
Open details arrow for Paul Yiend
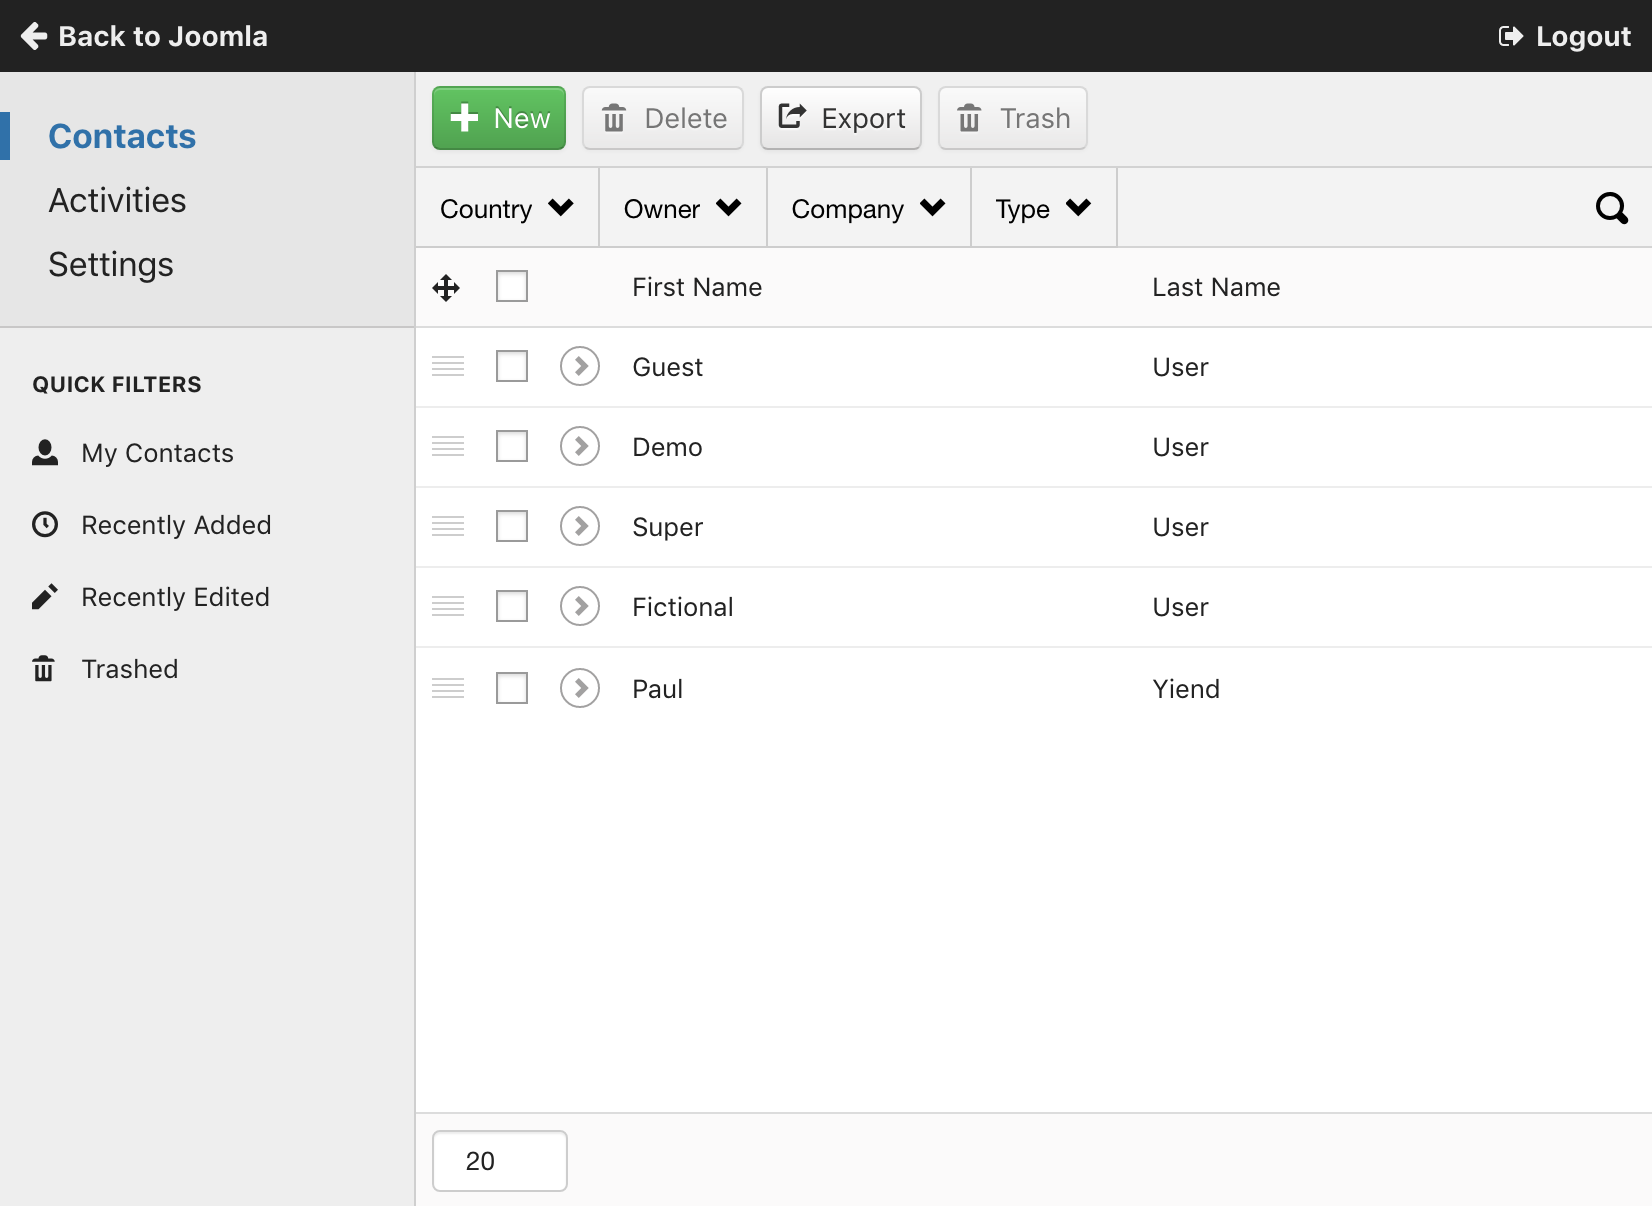click(580, 688)
